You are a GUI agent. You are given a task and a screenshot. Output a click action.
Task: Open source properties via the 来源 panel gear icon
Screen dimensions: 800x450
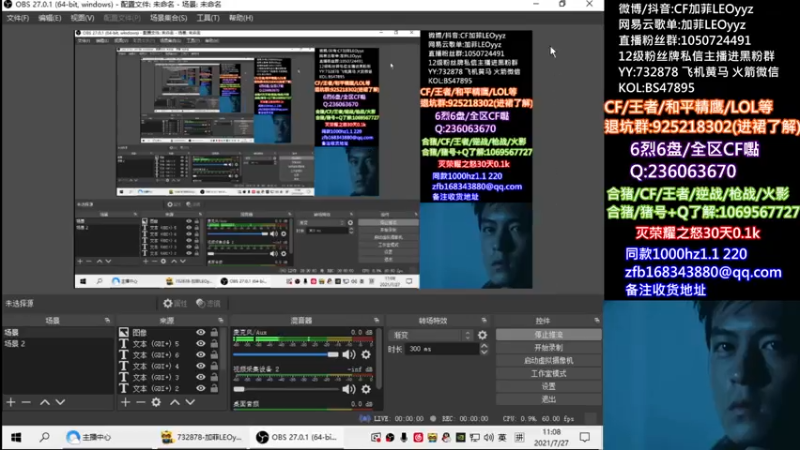pos(156,402)
